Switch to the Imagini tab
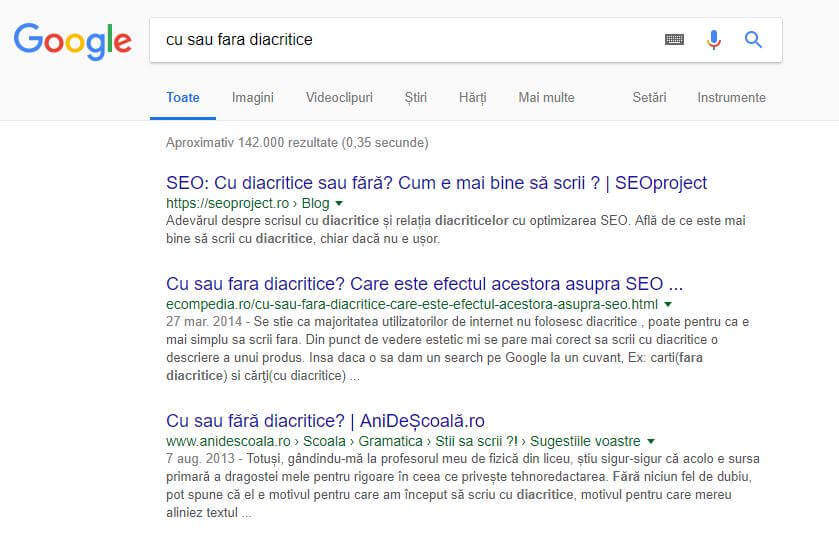This screenshot has height=542, width=839. pos(253,97)
